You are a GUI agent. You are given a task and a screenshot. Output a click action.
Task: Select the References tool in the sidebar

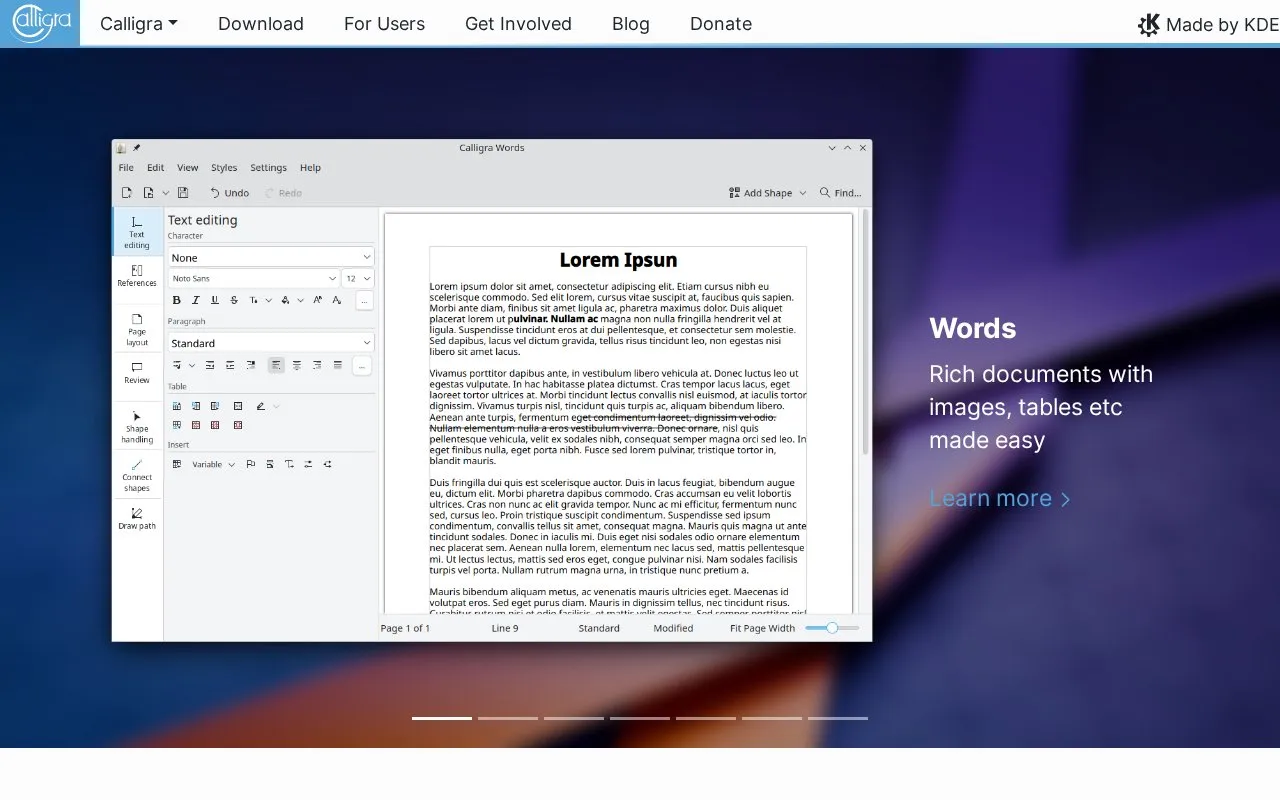[x=137, y=276]
